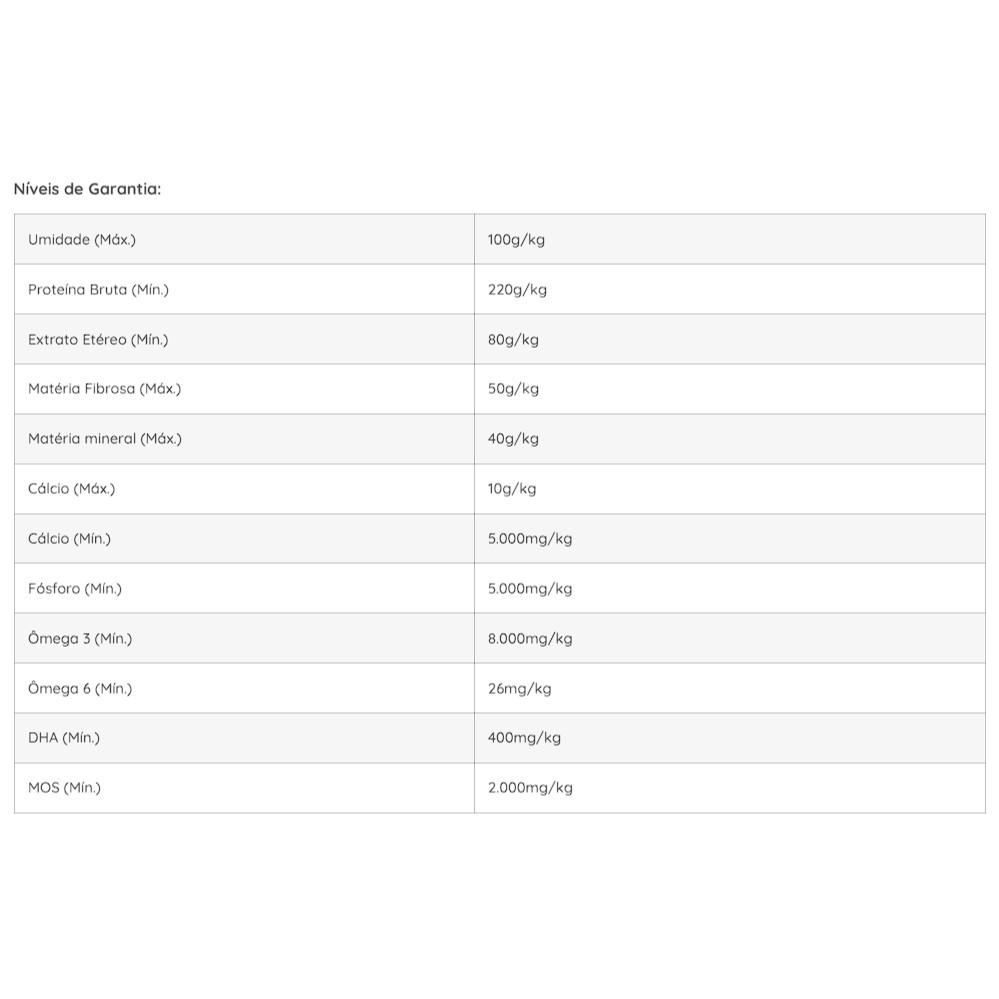Select the Cálcio (Mín.) label
The image size is (999, 999).
[x=70, y=539]
